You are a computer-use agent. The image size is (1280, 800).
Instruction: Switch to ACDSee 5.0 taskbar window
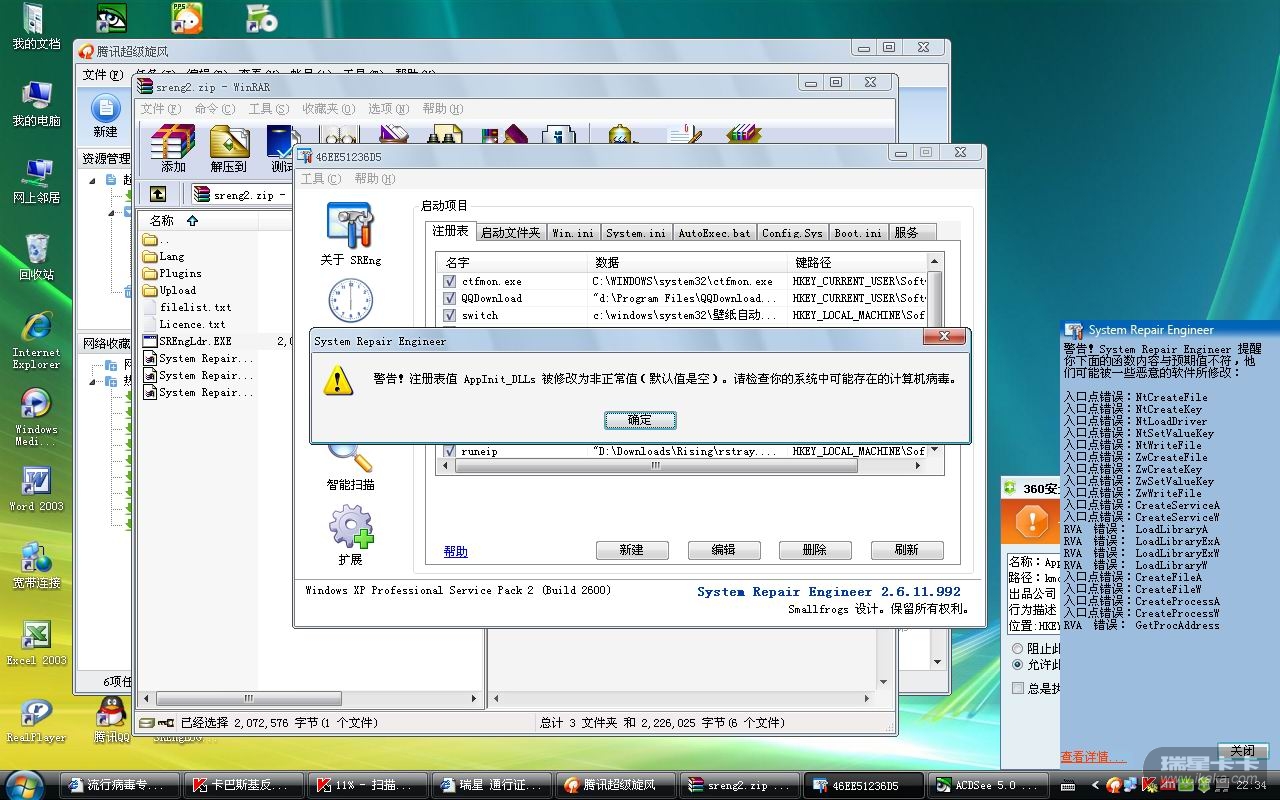coord(986,785)
